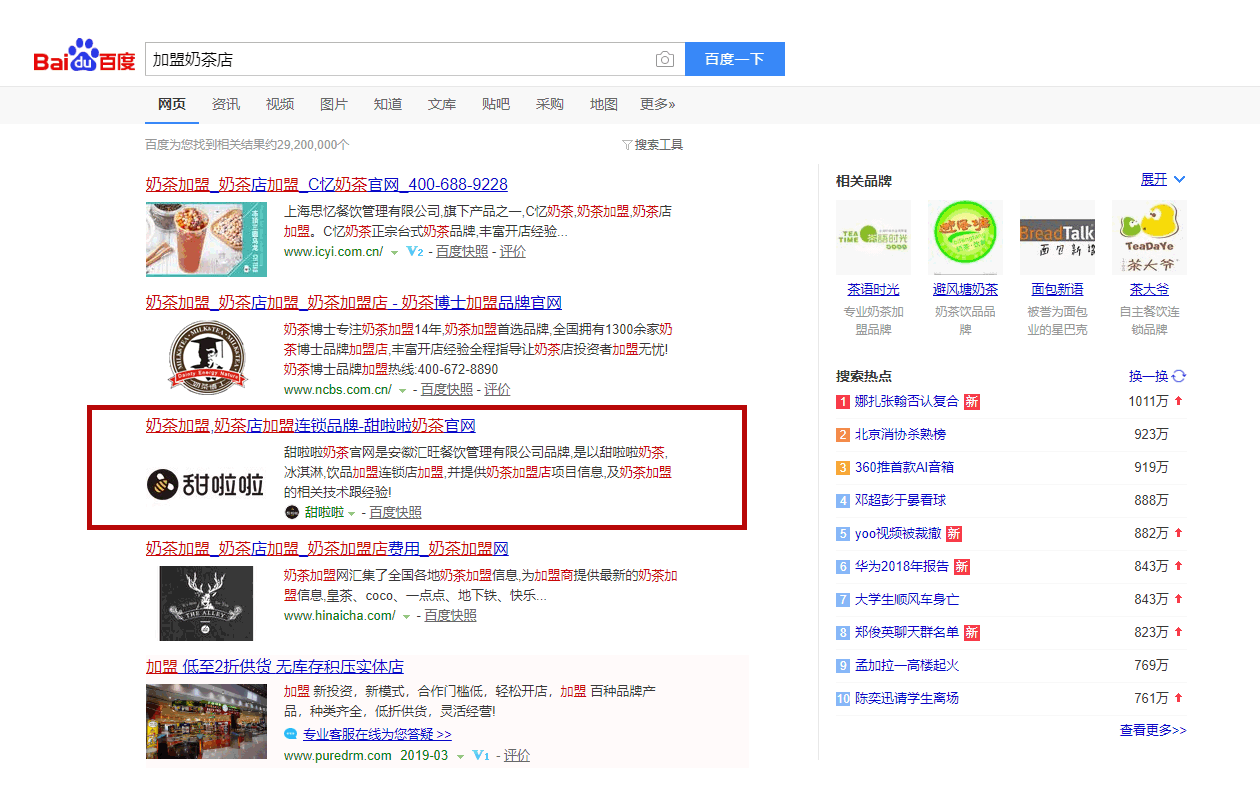1260x809 pixels.
Task: Open the 茶语时光 brand link
Action: [x=874, y=290]
